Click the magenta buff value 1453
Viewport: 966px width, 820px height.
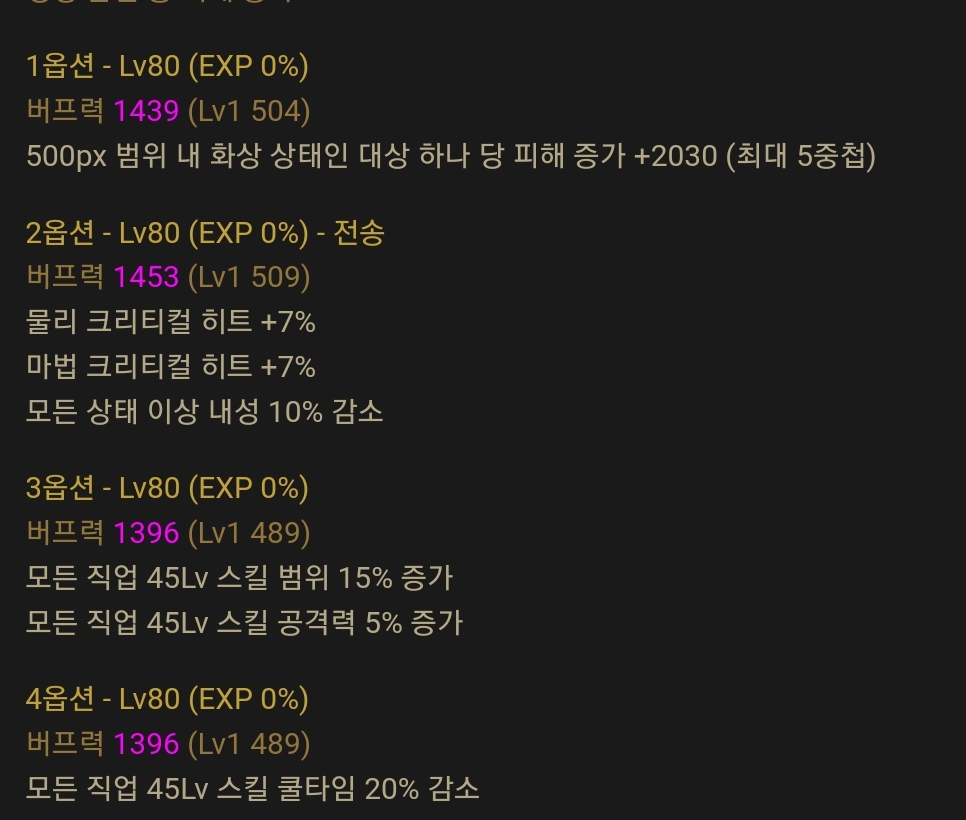click(147, 277)
